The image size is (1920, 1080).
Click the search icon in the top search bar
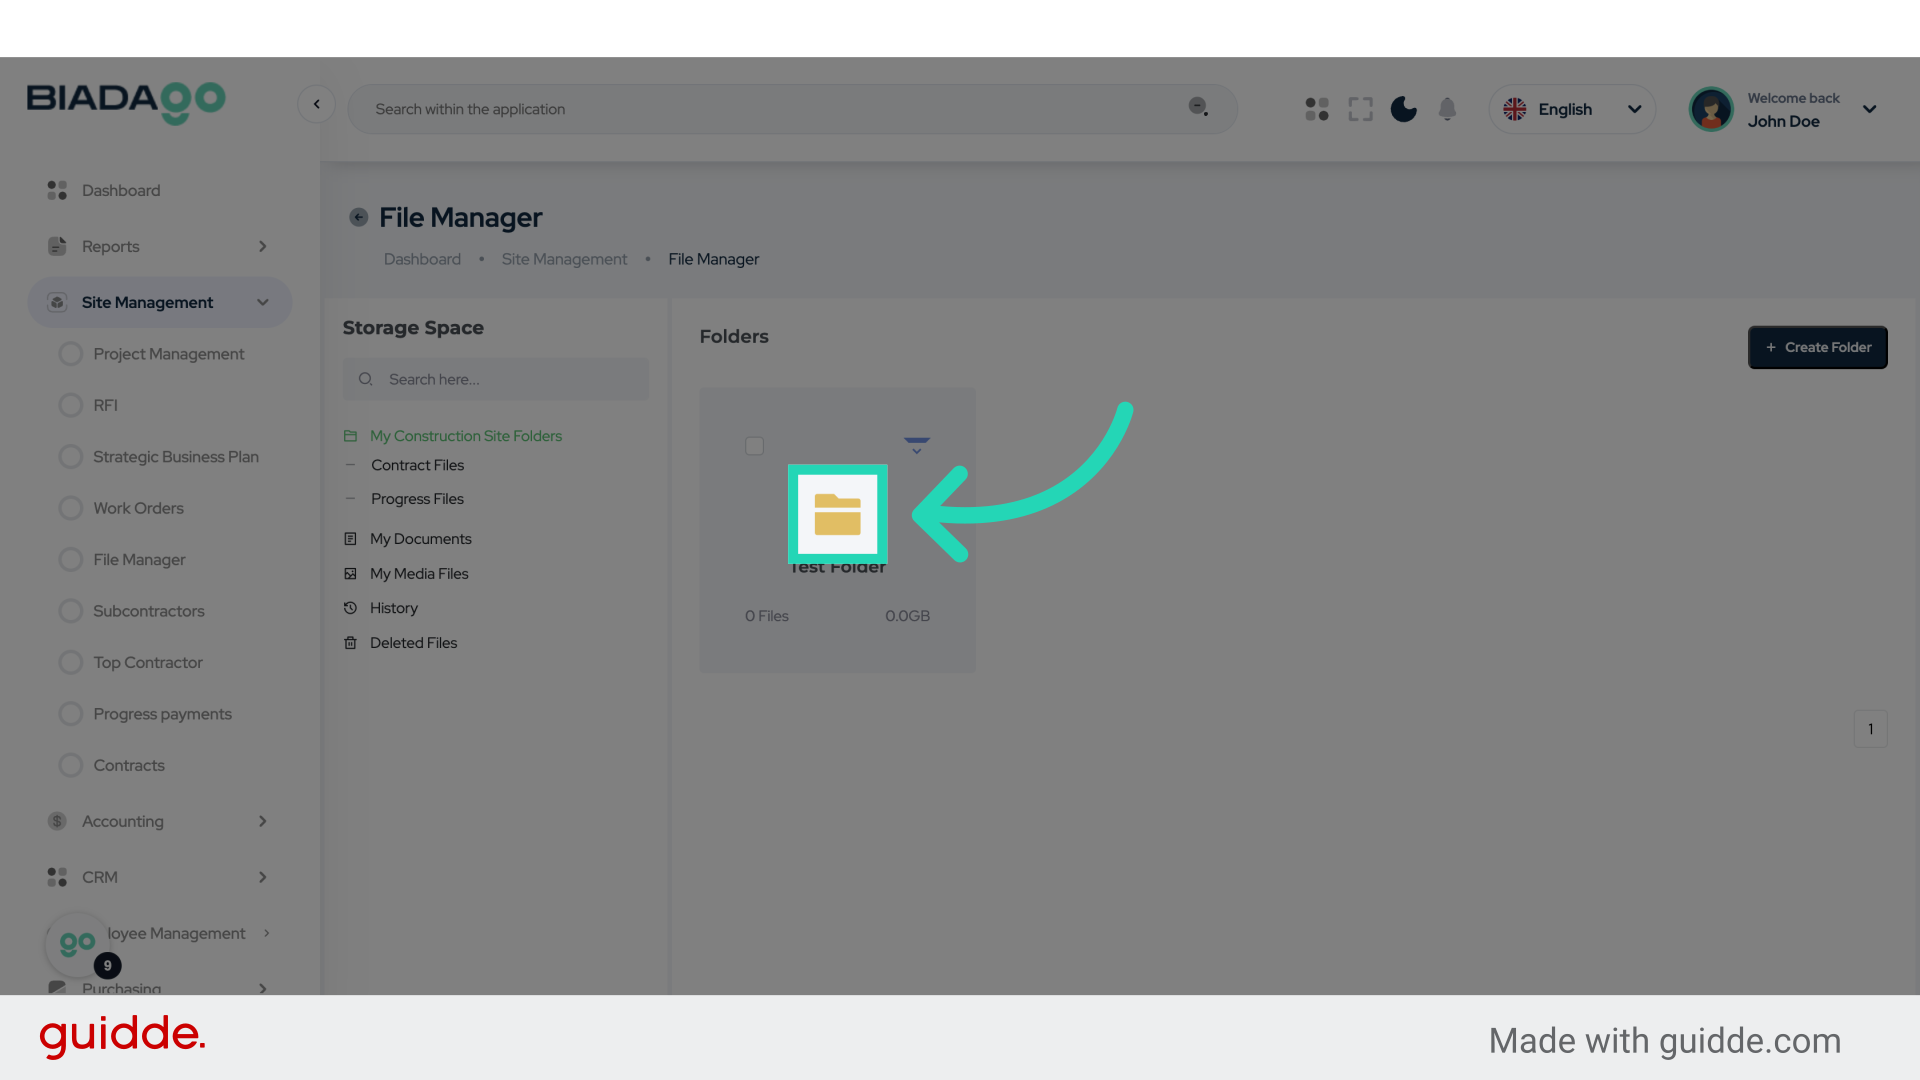pyautogui.click(x=1198, y=107)
